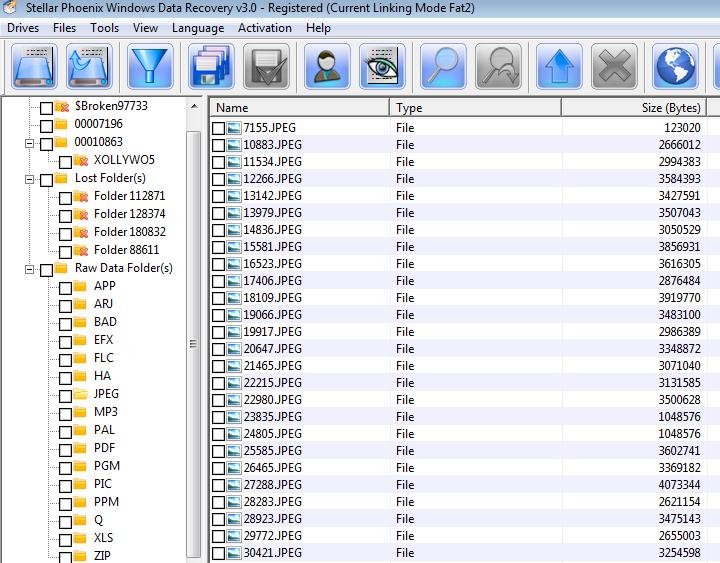
Task: Select file 29772.JPEG in the list
Action: point(272,535)
